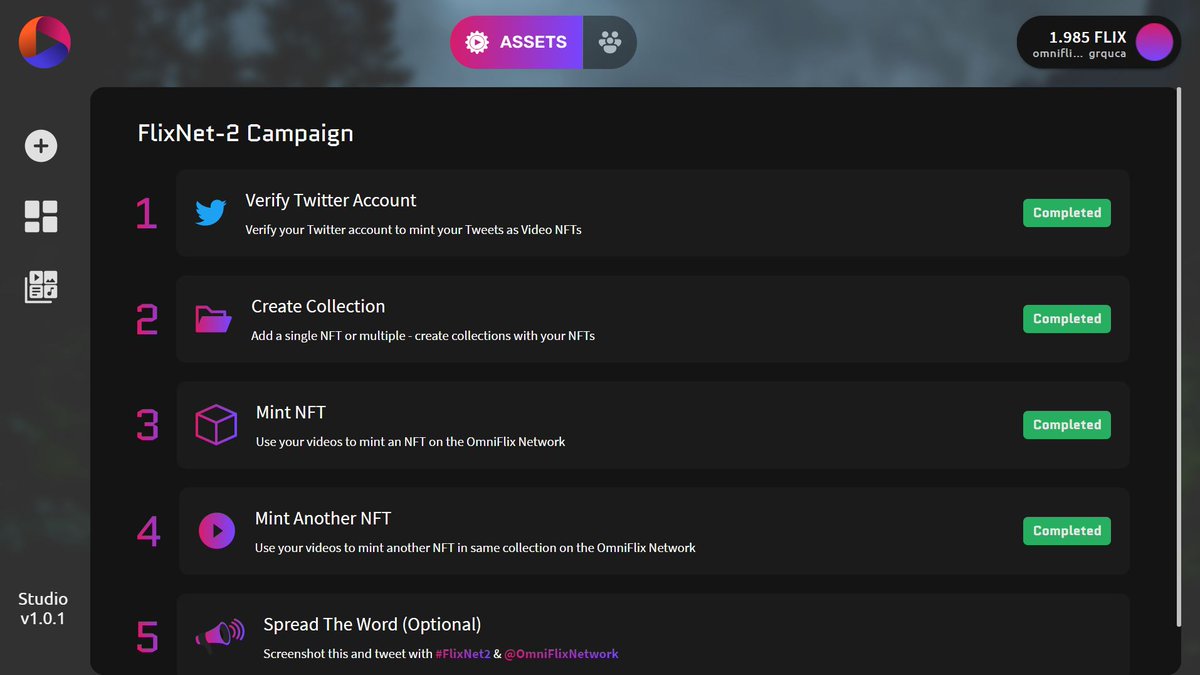
Task: Click Completed on the Mint NFT step
Action: tap(1066, 424)
